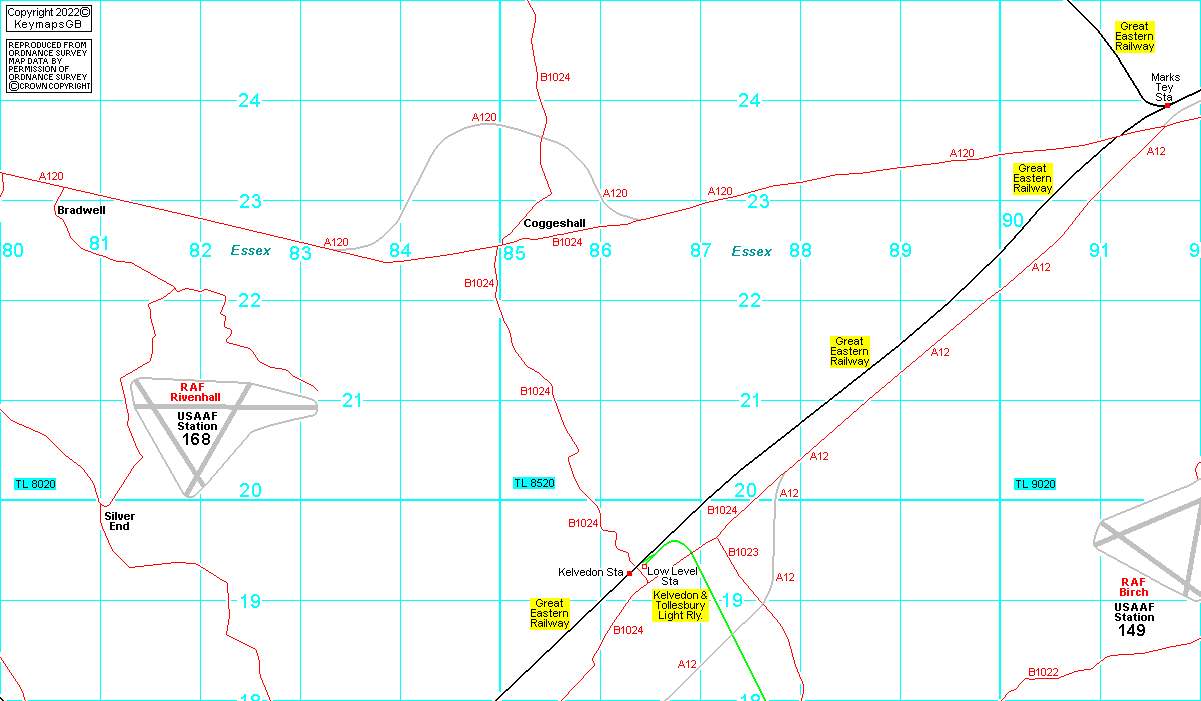Click the Silver End place label
Image resolution: width=1201 pixels, height=701 pixels.
(119, 521)
